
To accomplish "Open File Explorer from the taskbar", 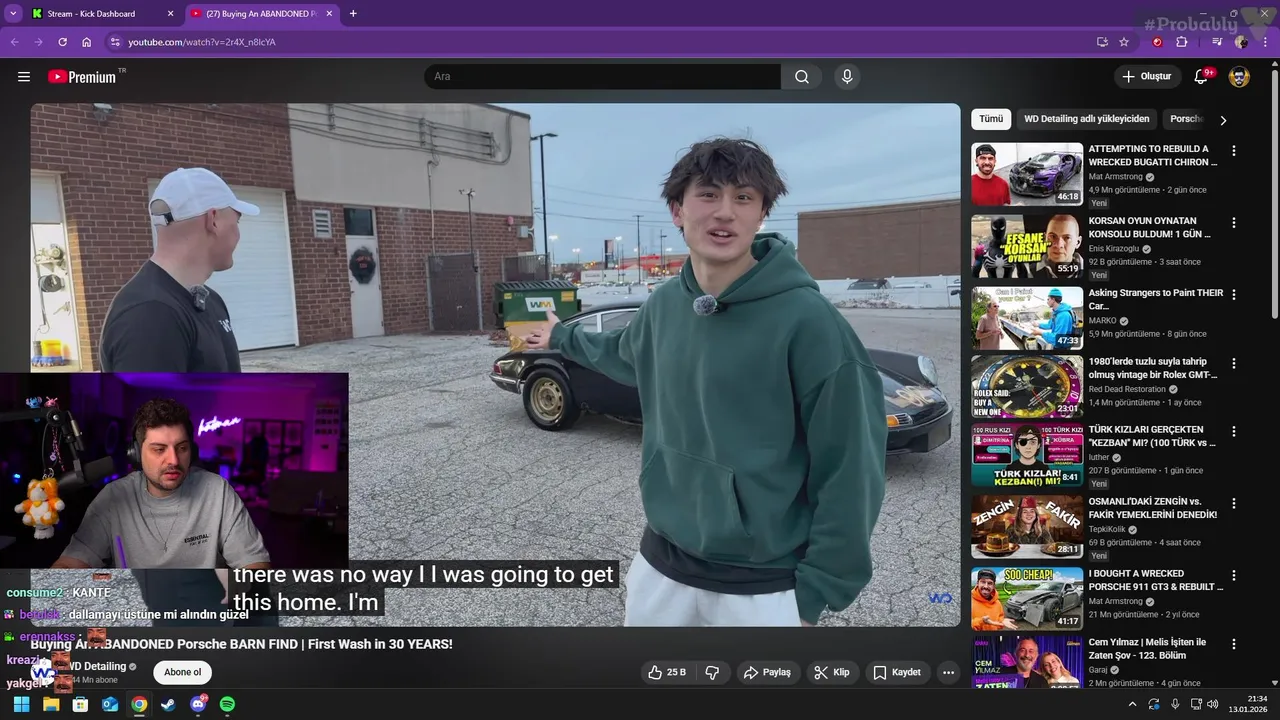I will 51,704.
